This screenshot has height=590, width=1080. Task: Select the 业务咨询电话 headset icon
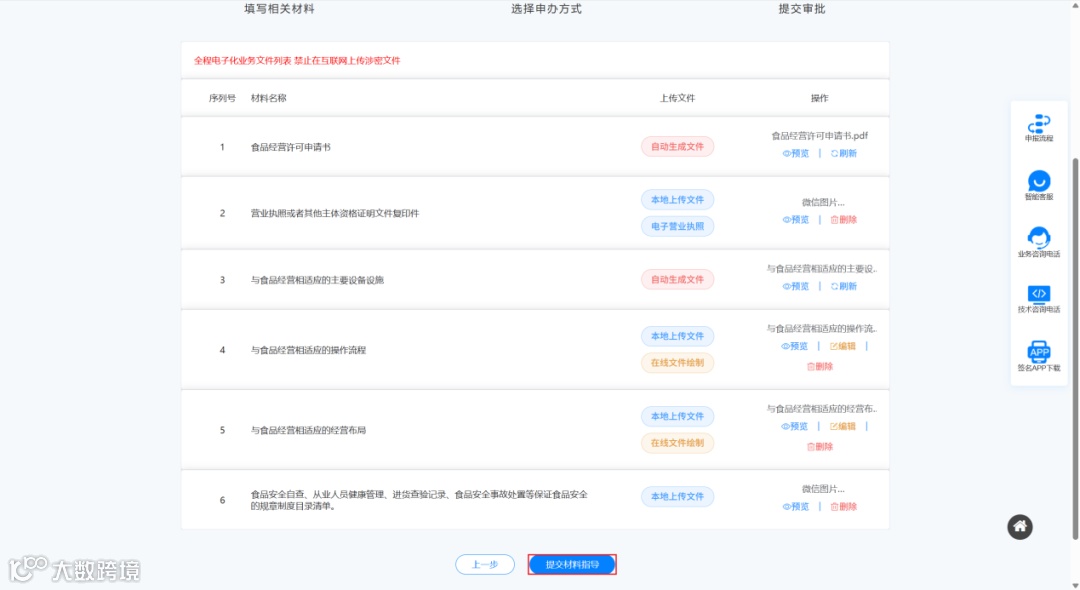[x=1039, y=238]
